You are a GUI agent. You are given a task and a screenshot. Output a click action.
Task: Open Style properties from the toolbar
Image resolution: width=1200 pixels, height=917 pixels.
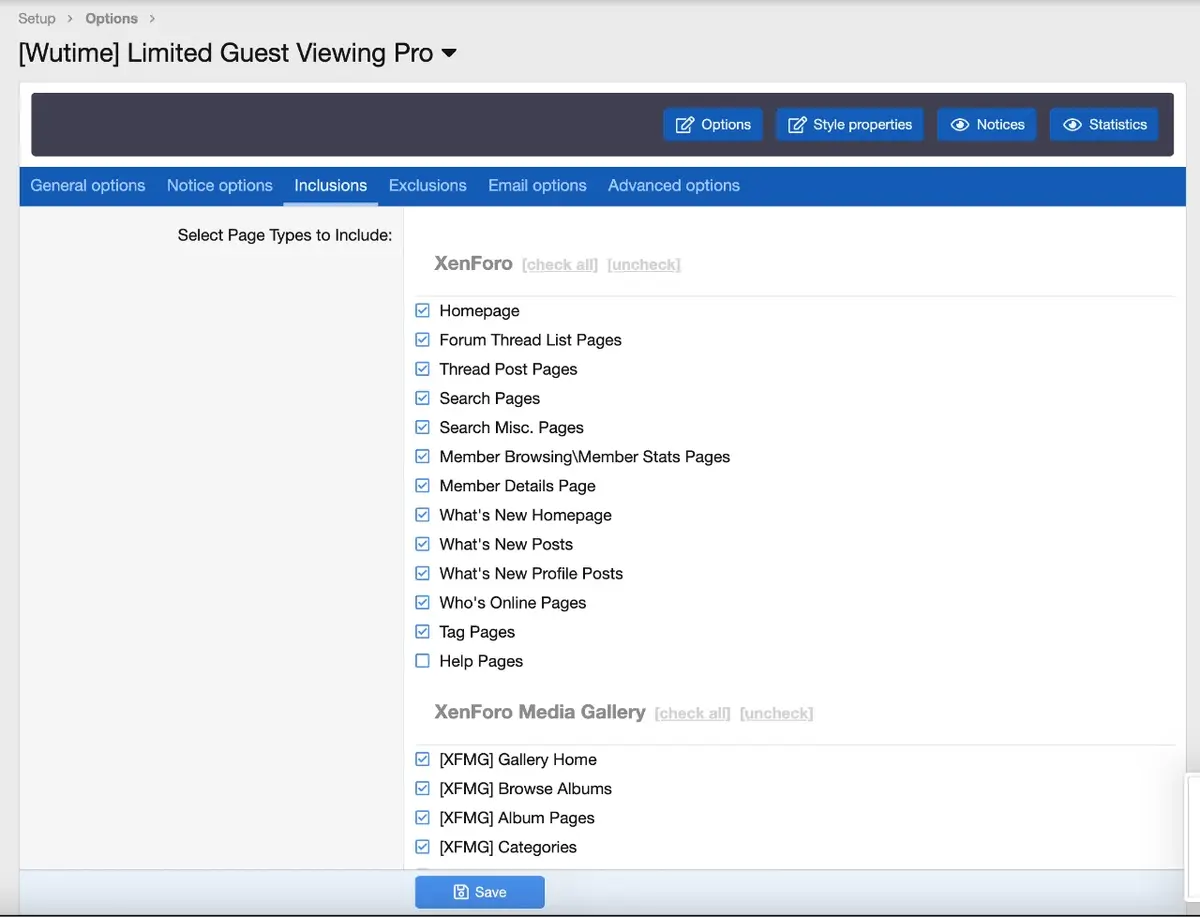[850, 125]
